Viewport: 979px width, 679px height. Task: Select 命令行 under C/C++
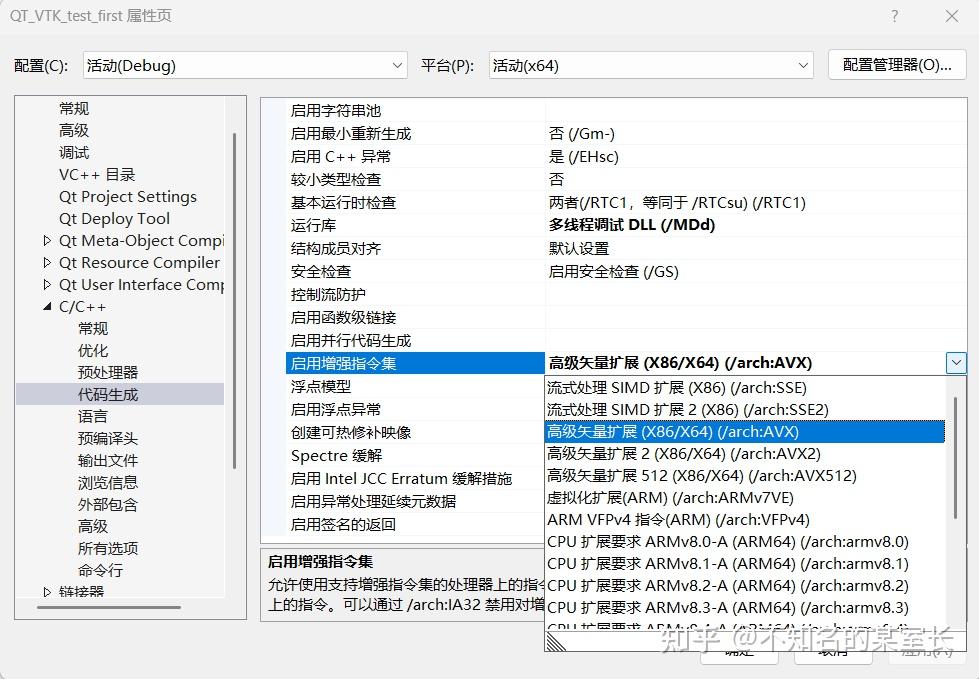(101, 570)
